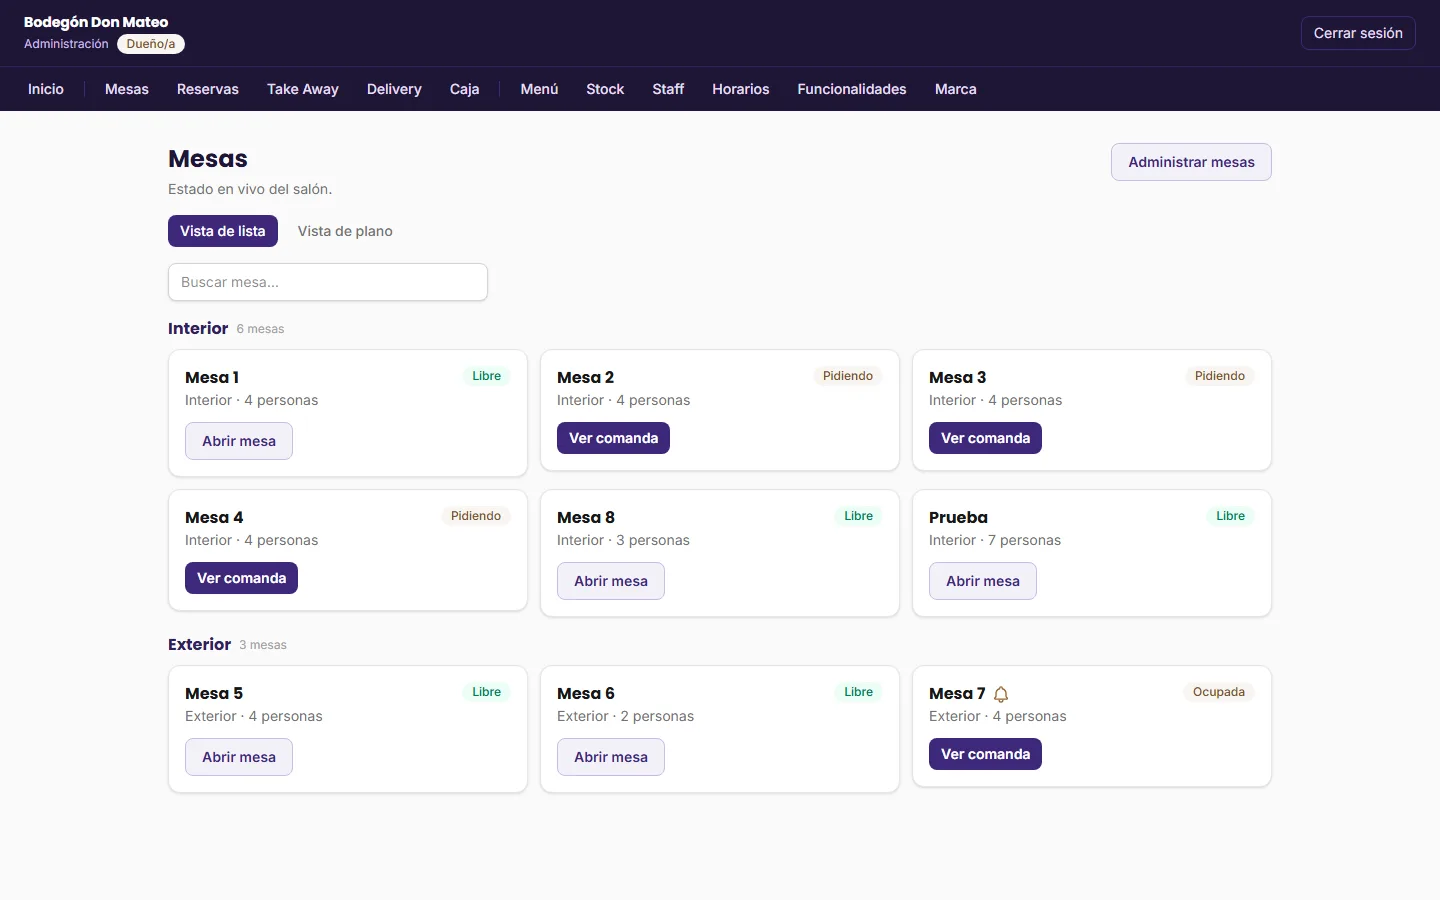Click the bell icon beside Mesa 7
Viewport: 1440px width, 900px height.
tap(1001, 694)
